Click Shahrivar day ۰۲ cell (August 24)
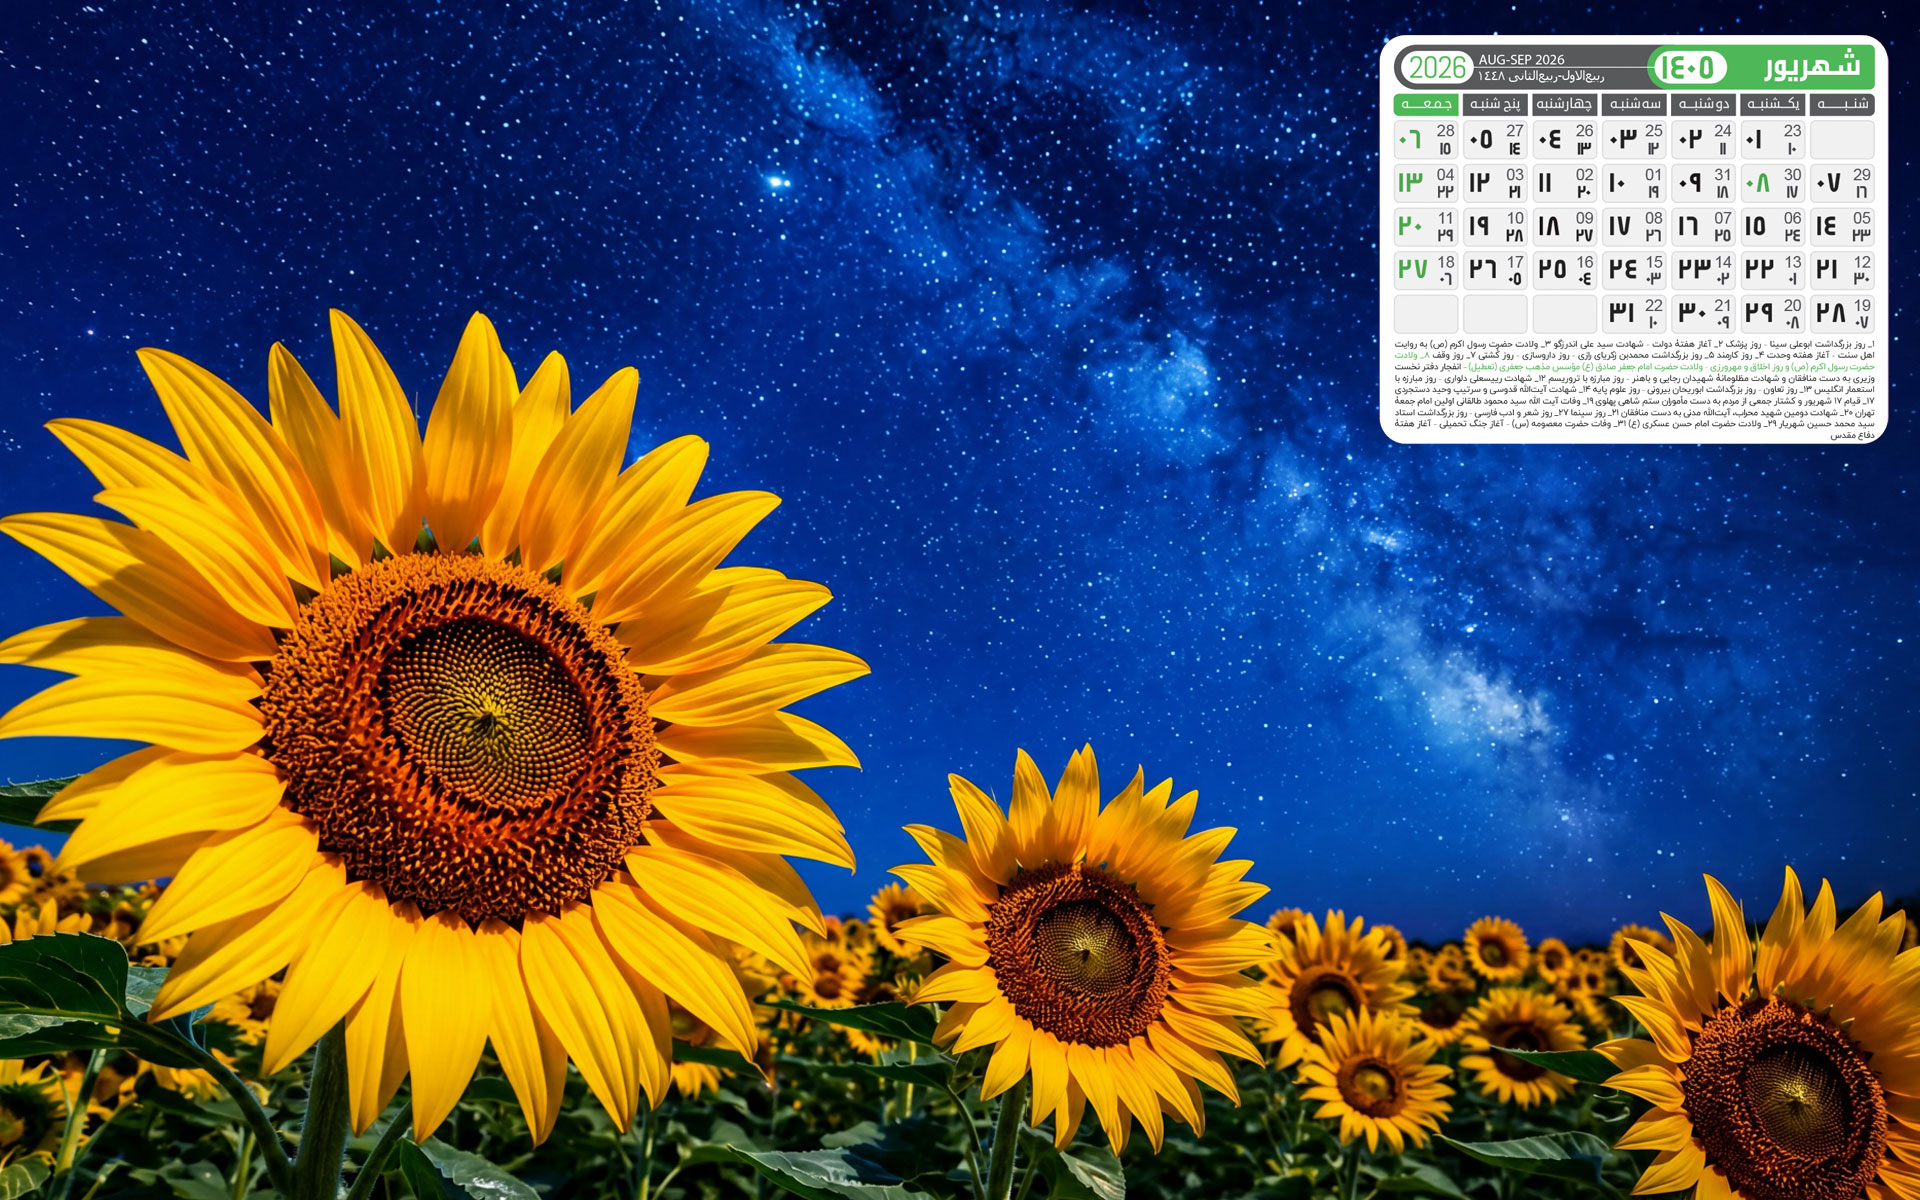 click(1703, 140)
